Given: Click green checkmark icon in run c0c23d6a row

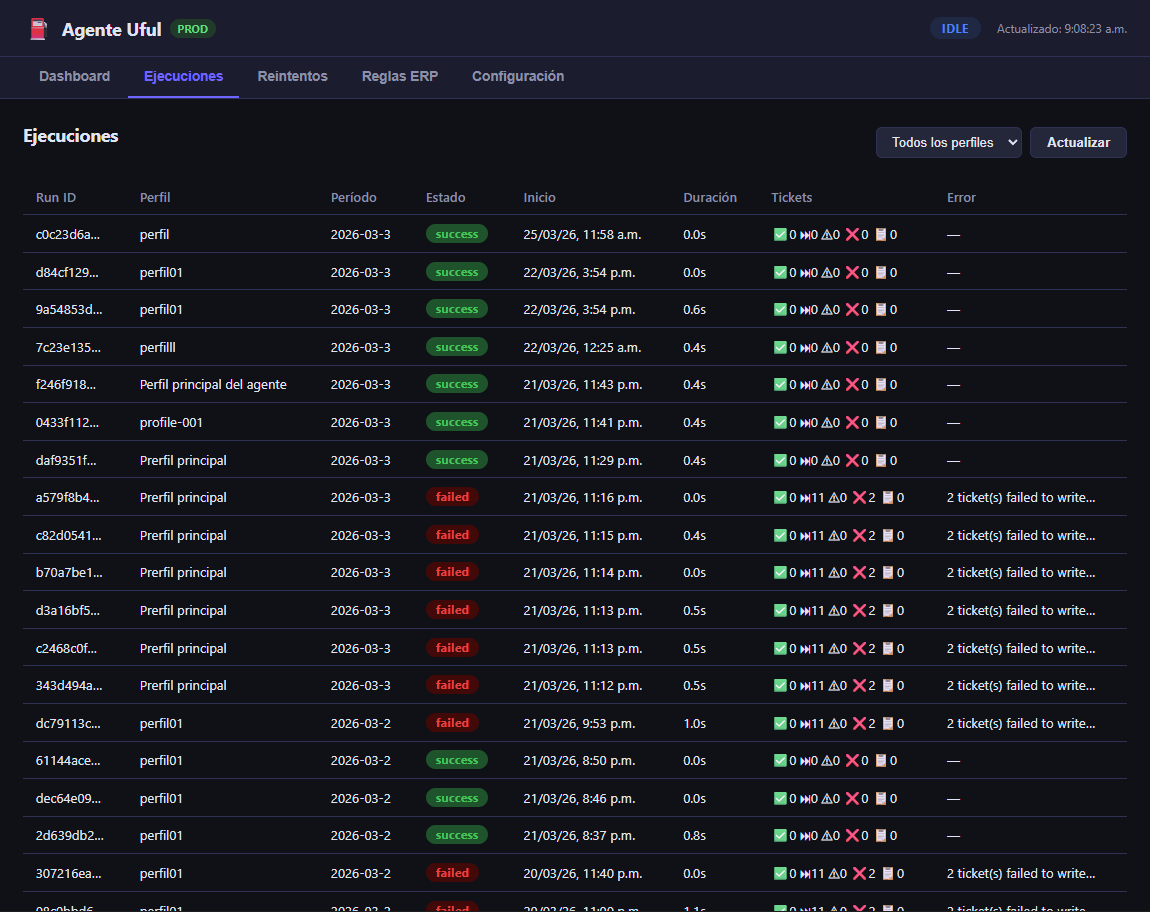Looking at the screenshot, I should [780, 235].
